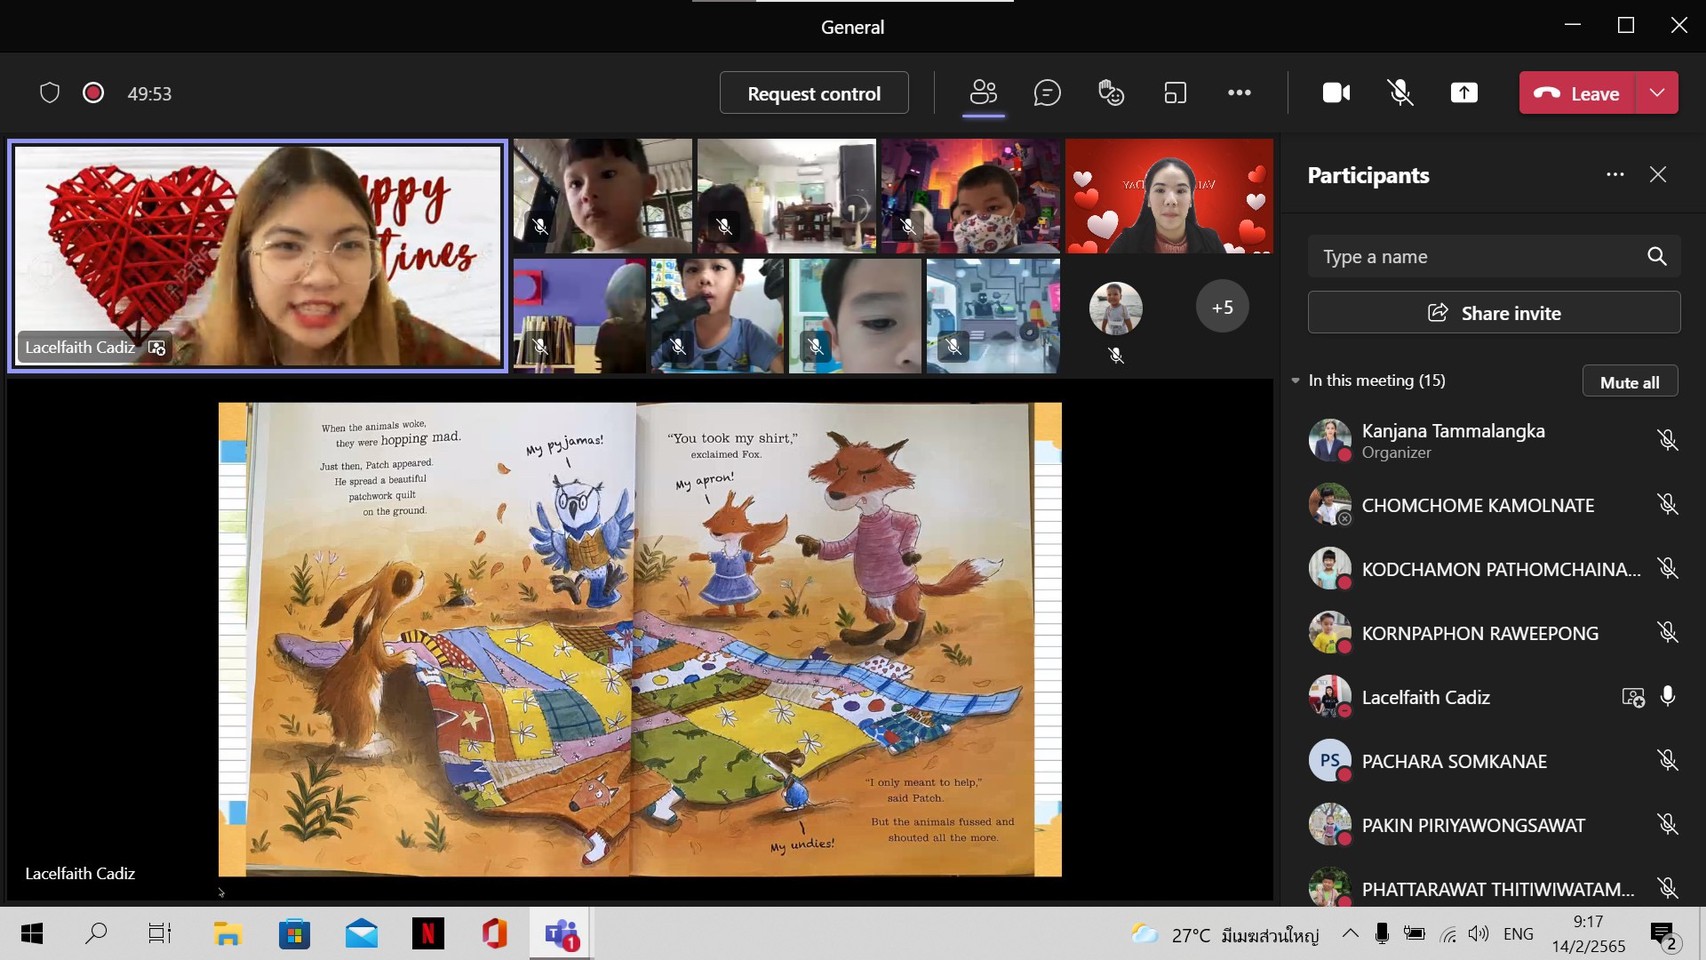1706x960 pixels.
Task: Leave the meeting with the red Leave button
Action: 1578,93
